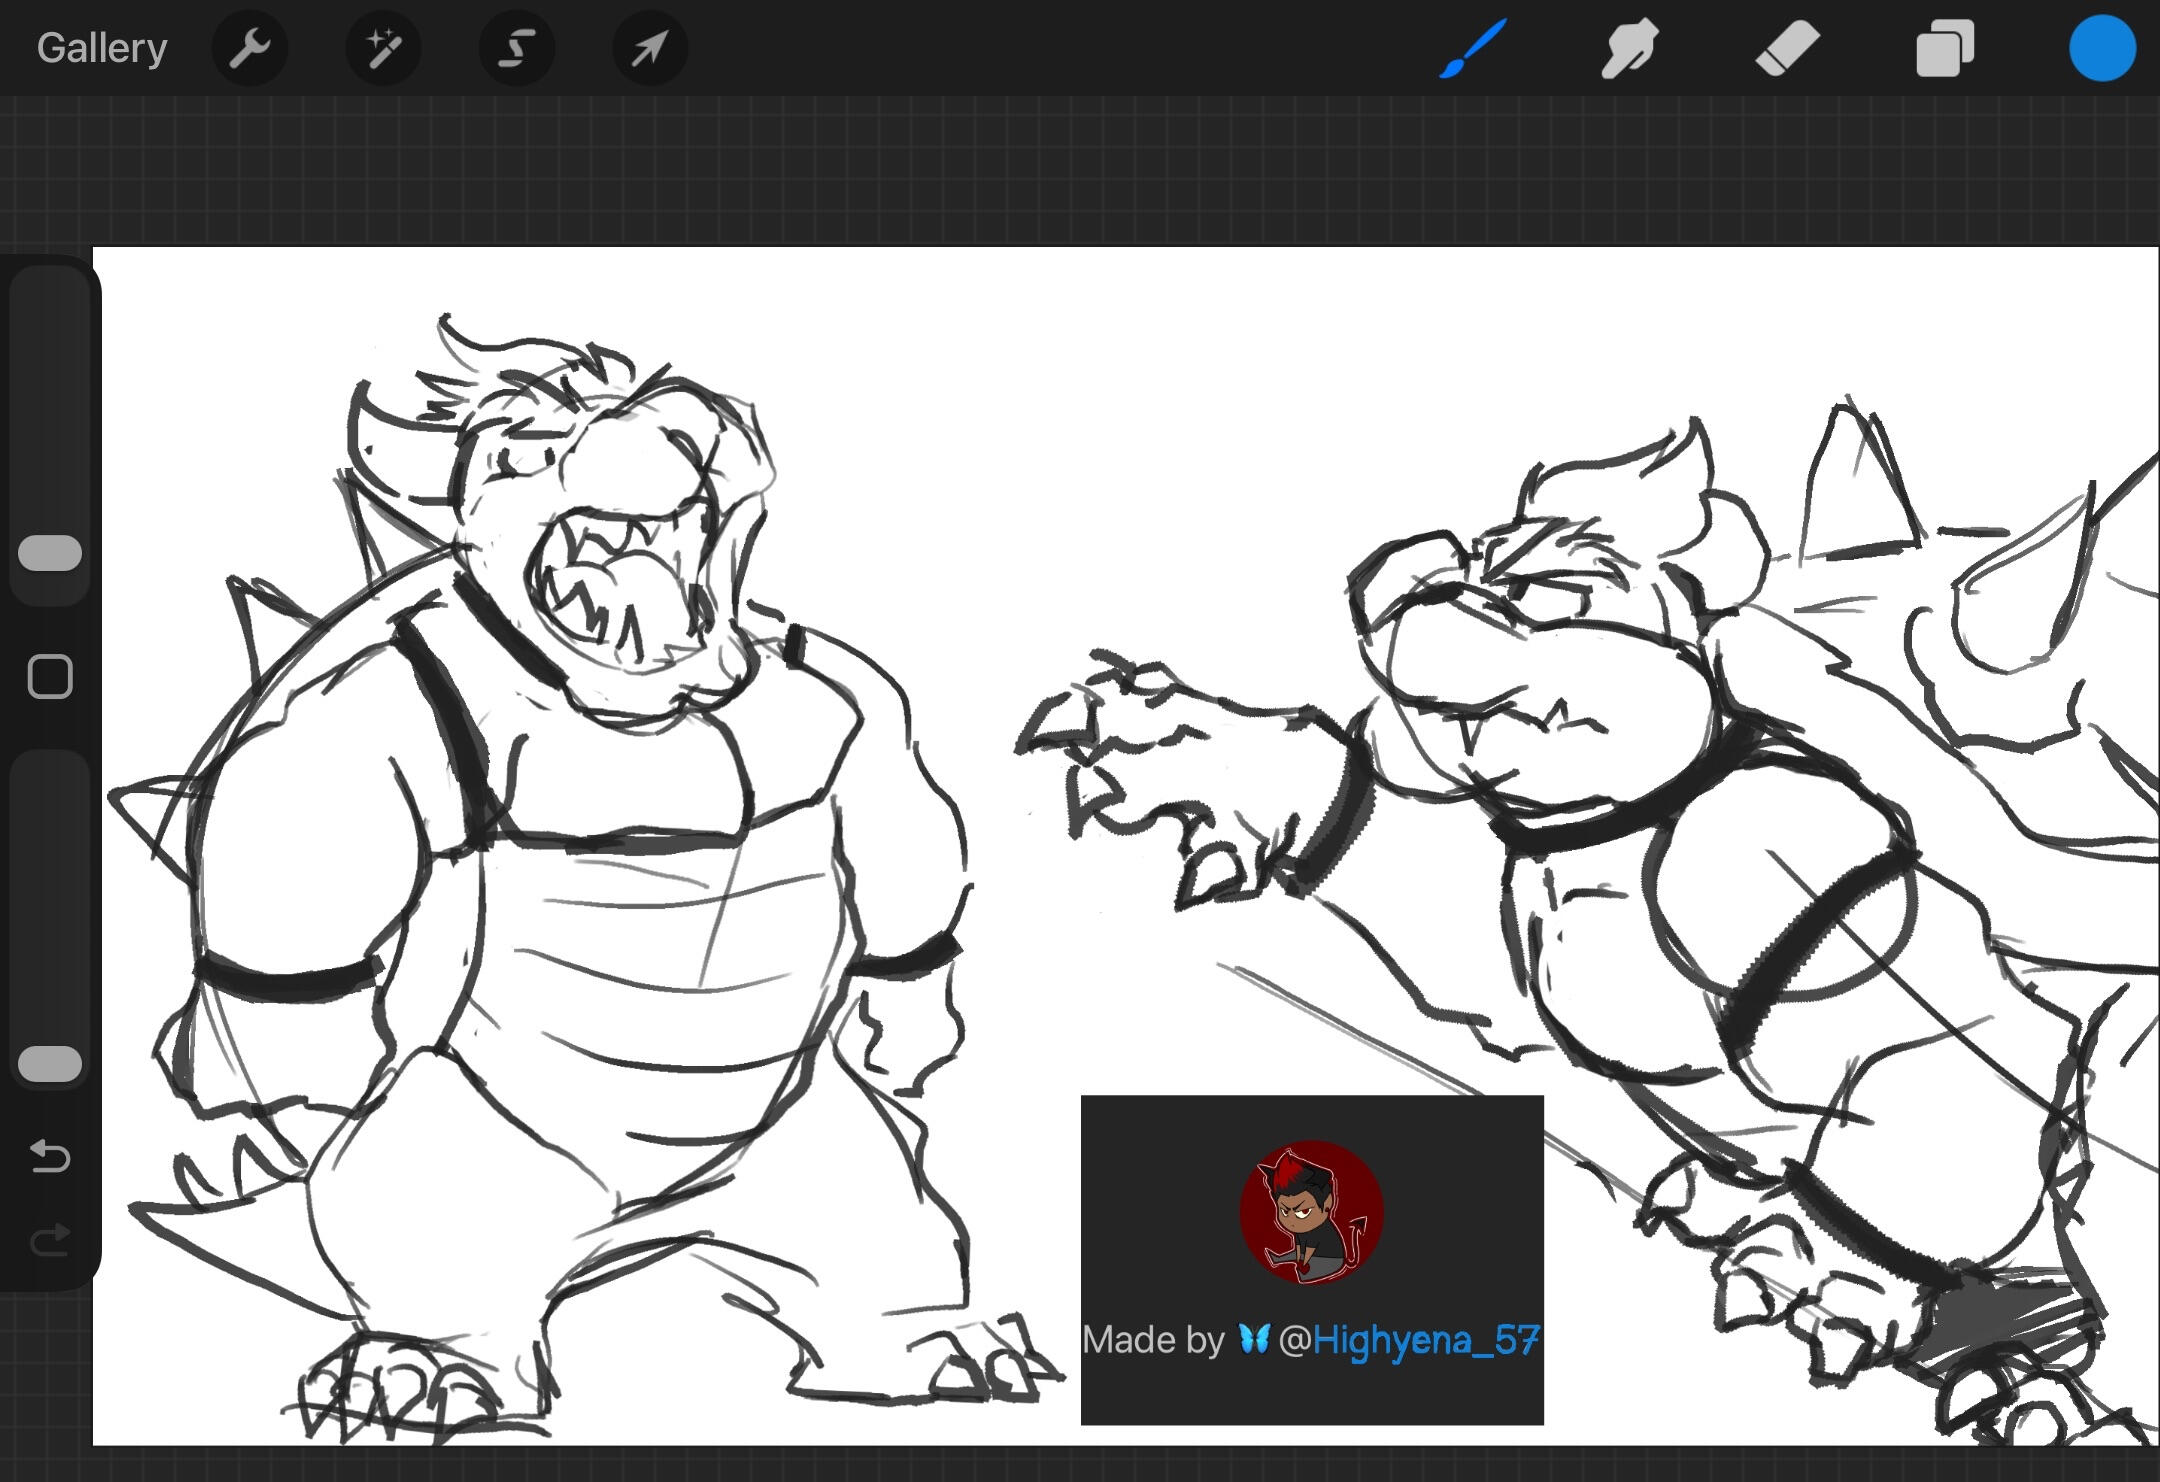The height and width of the screenshot is (1482, 2160).
Task: Tap the square Modify button in the sidebar
Action: [50, 677]
